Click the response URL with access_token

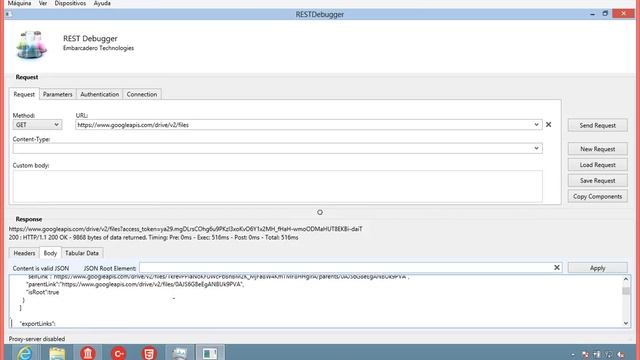click(185, 229)
